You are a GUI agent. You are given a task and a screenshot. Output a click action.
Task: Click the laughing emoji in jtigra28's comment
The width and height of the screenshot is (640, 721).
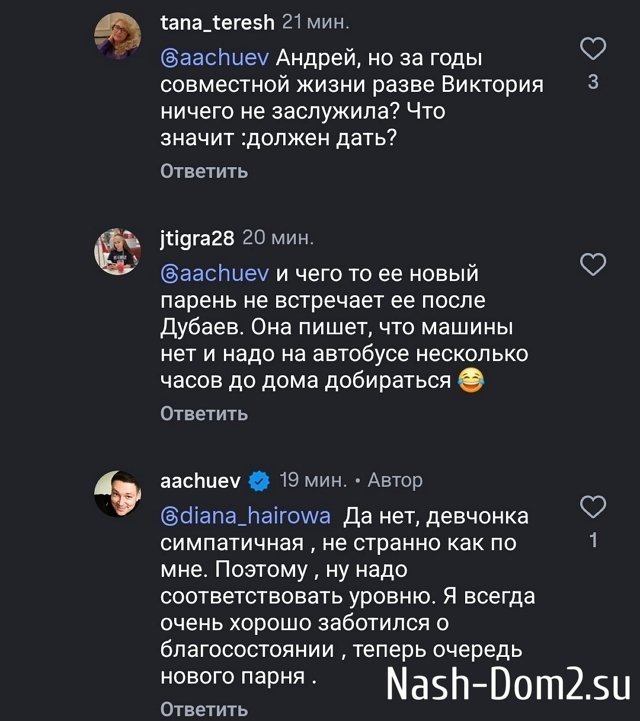coord(470,381)
